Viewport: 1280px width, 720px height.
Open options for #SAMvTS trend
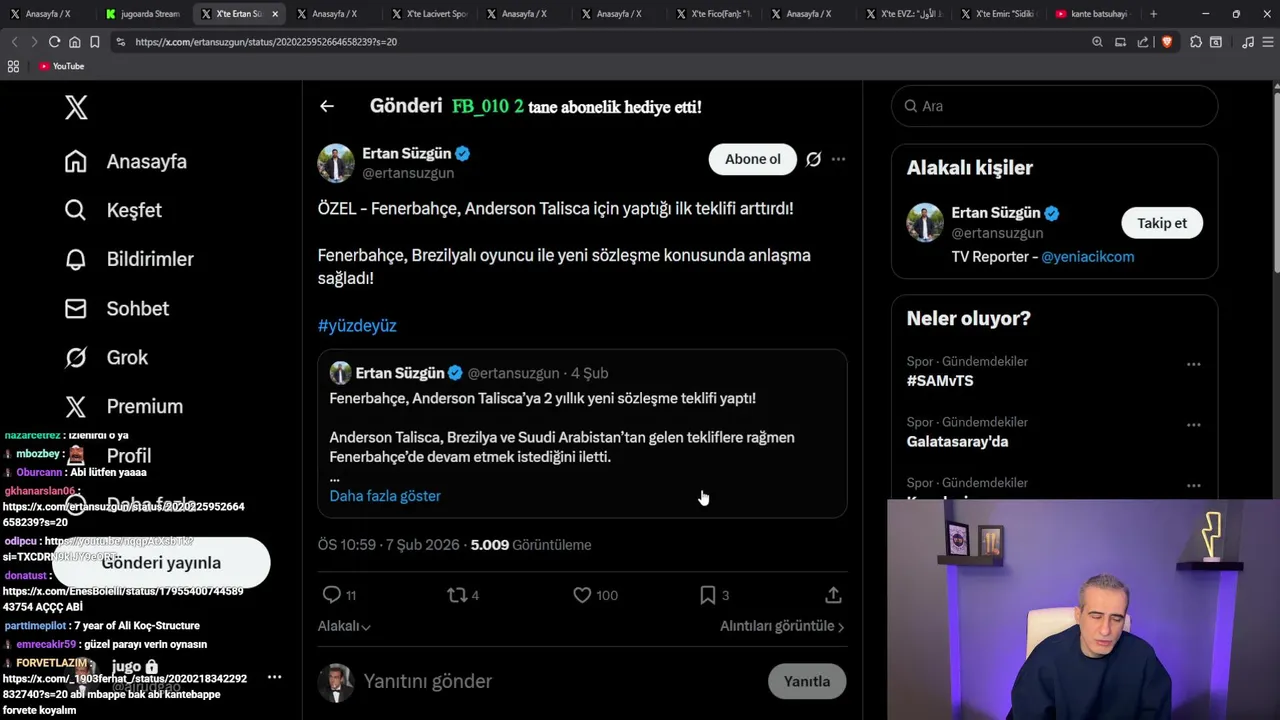[1193, 365]
